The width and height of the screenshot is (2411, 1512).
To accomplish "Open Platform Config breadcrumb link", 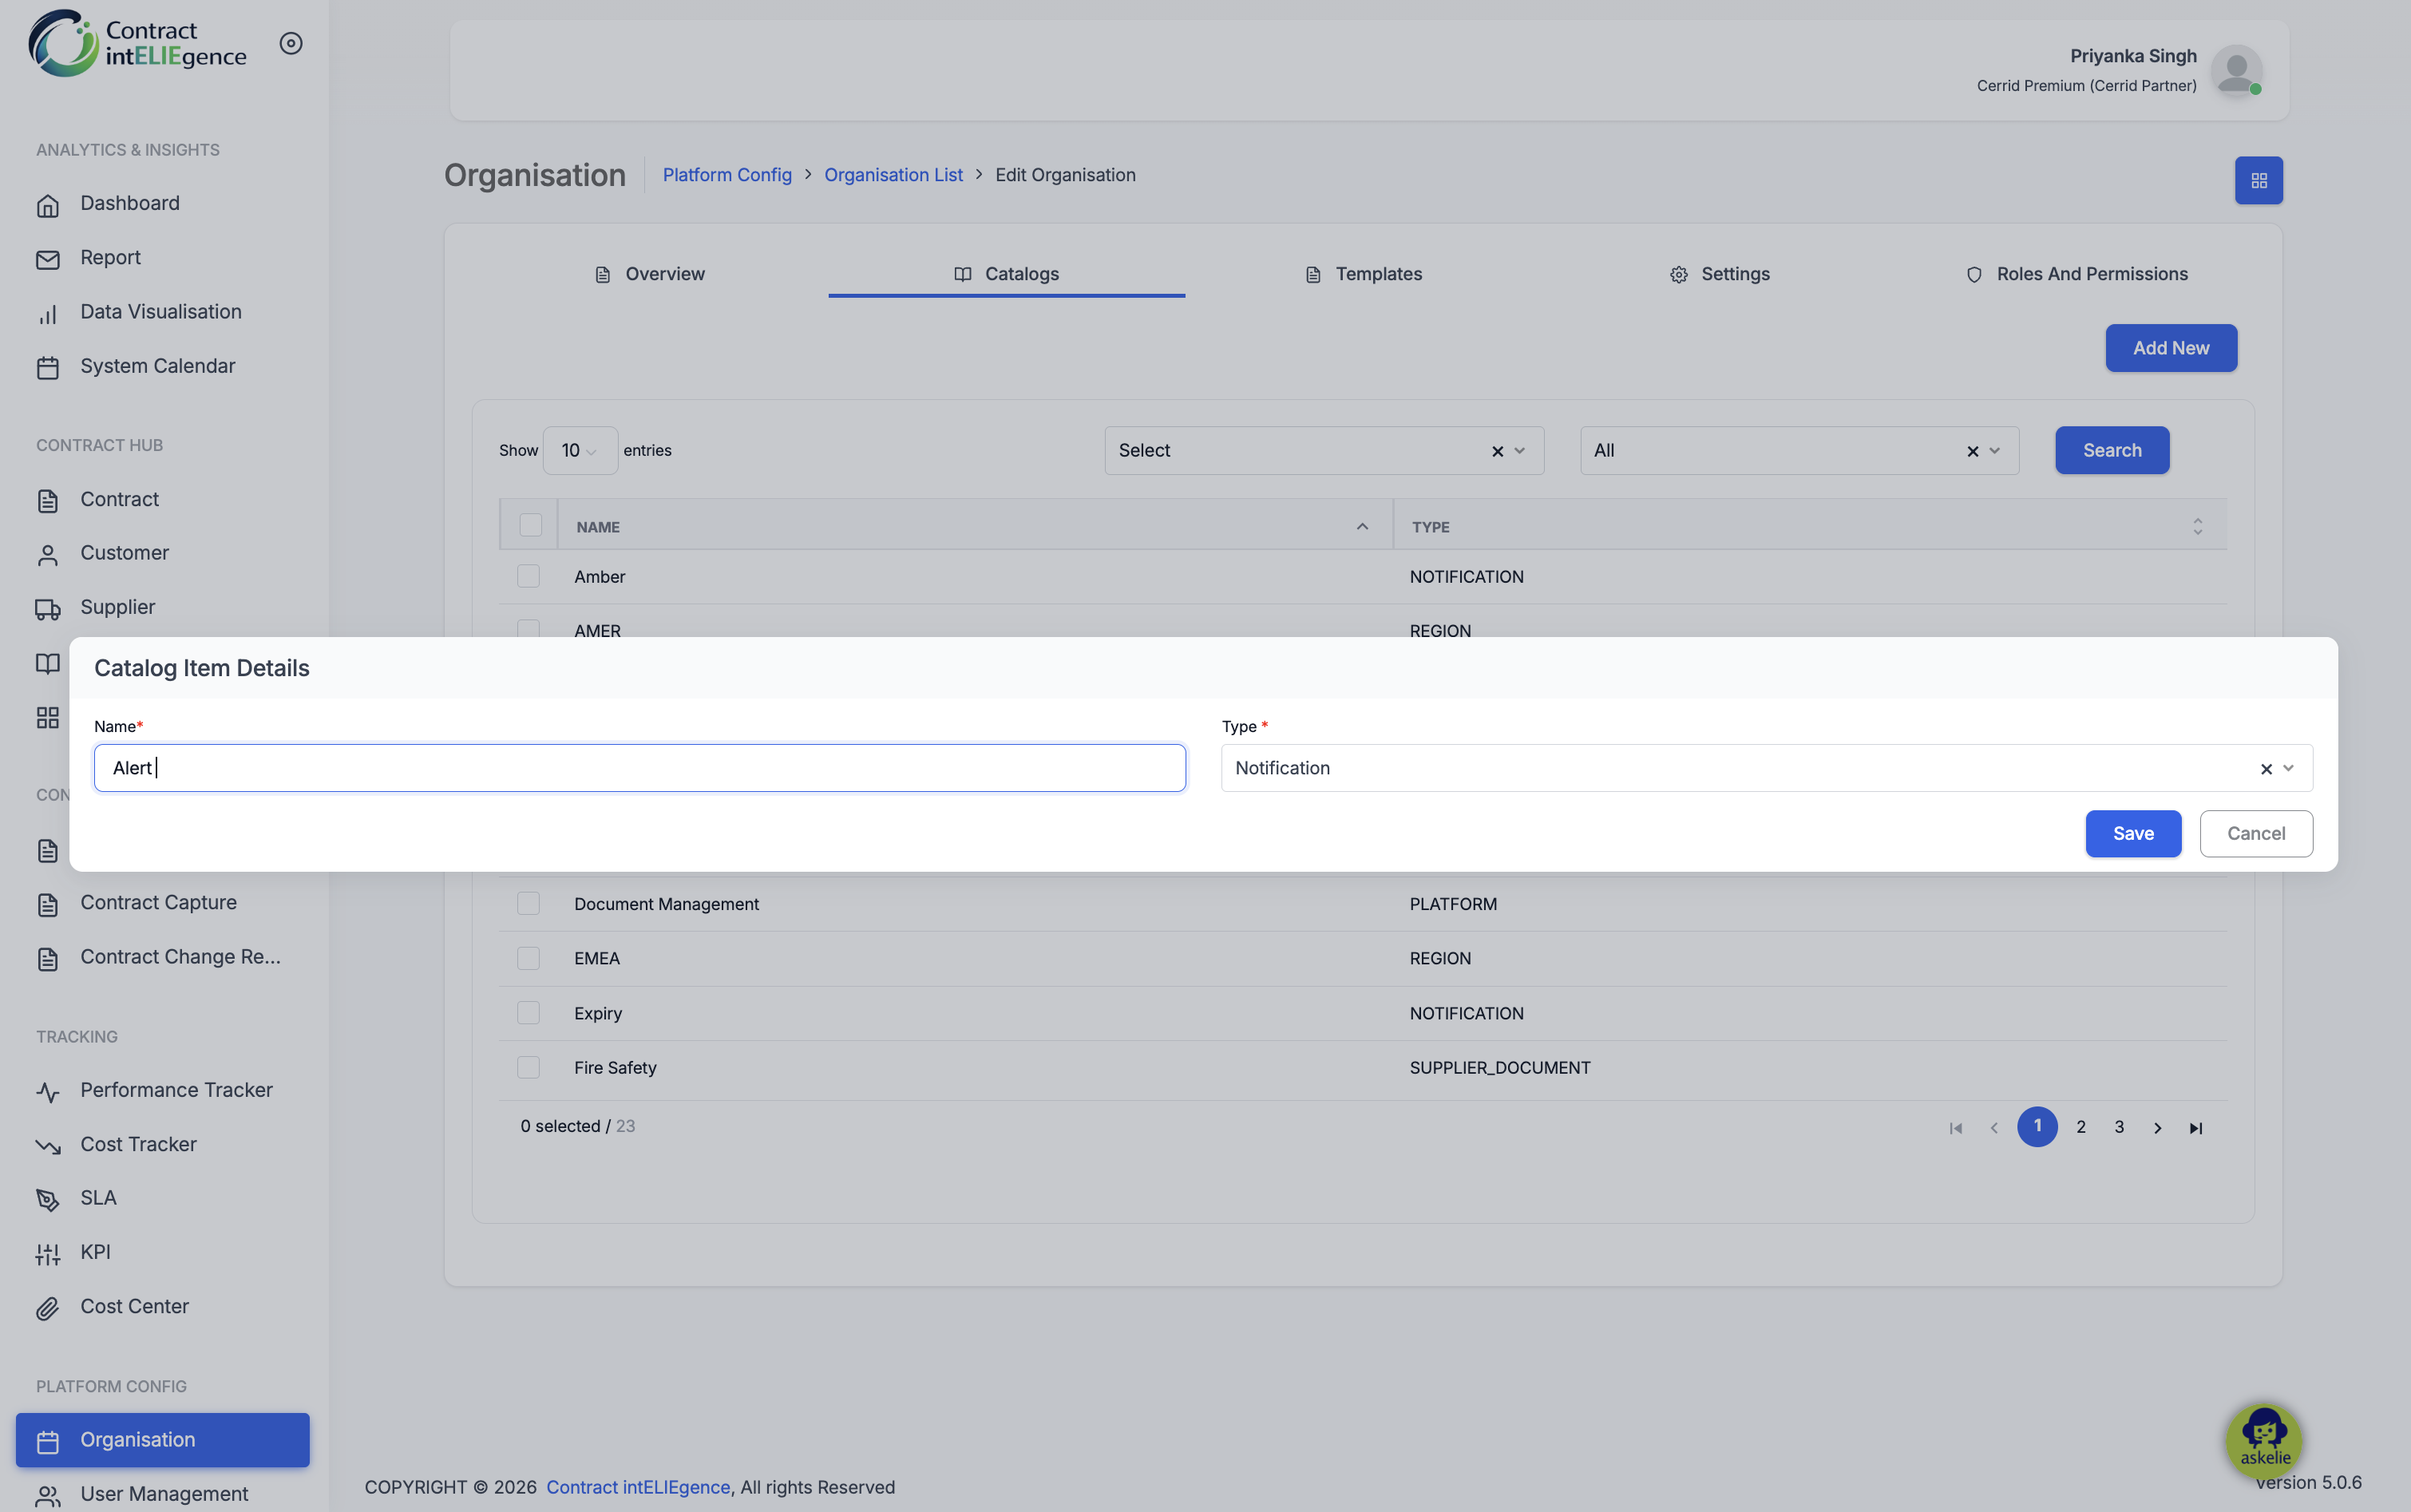I will tap(727, 175).
